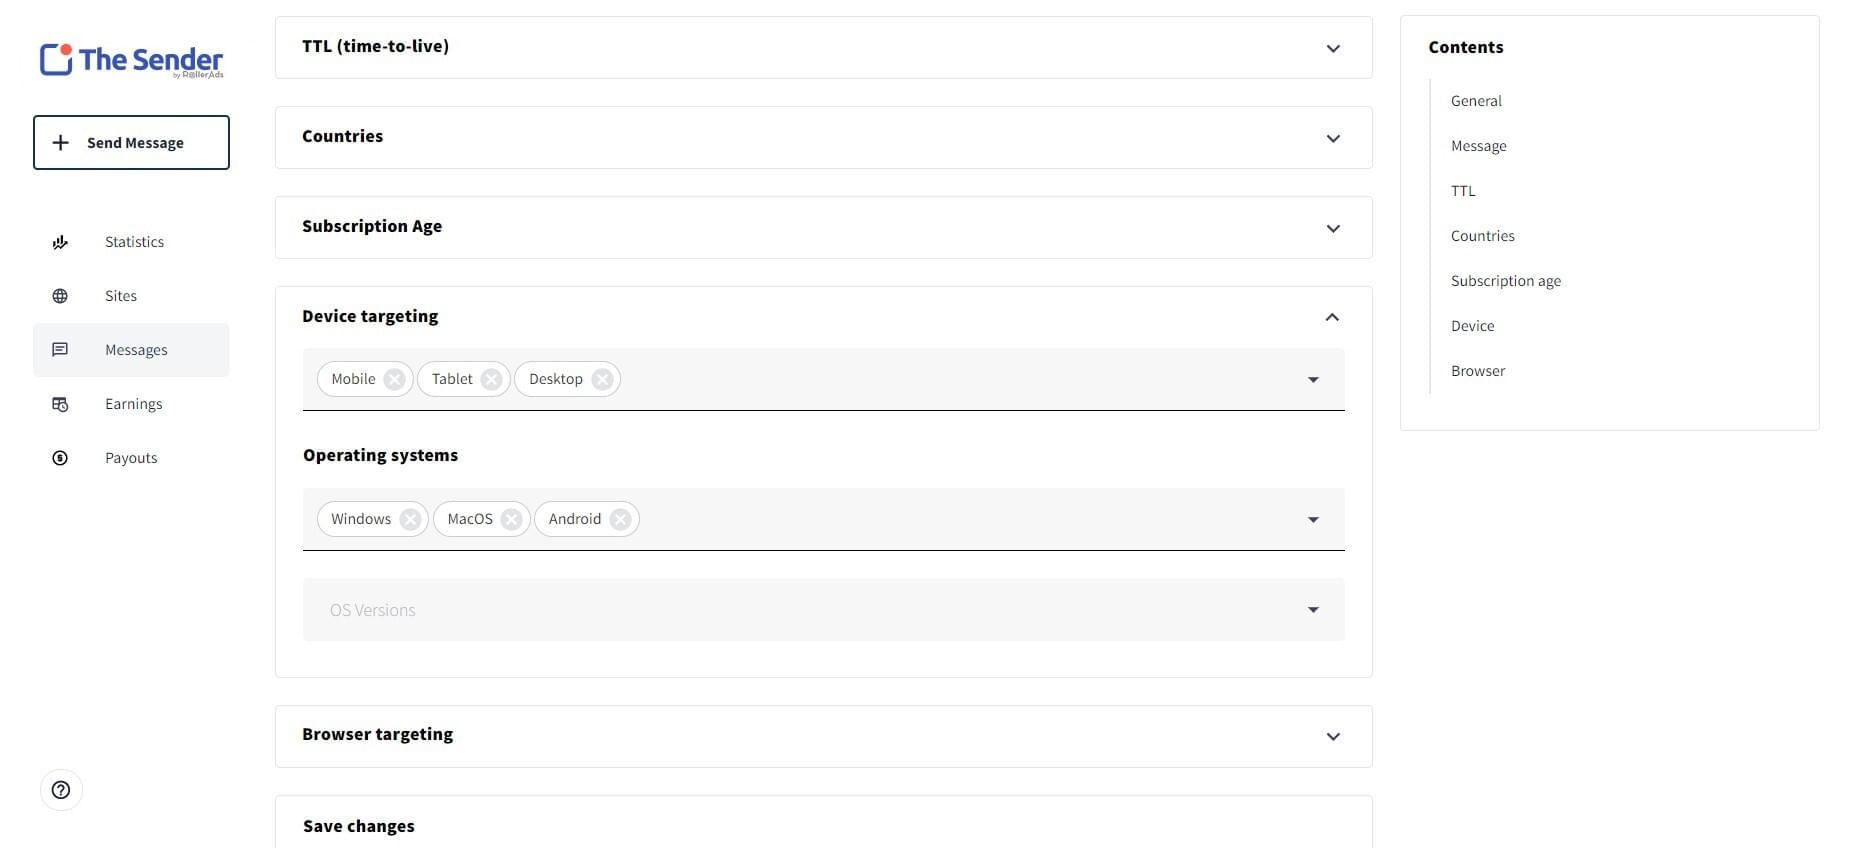
Task: Remove the Mobile device chip
Action: 395,379
